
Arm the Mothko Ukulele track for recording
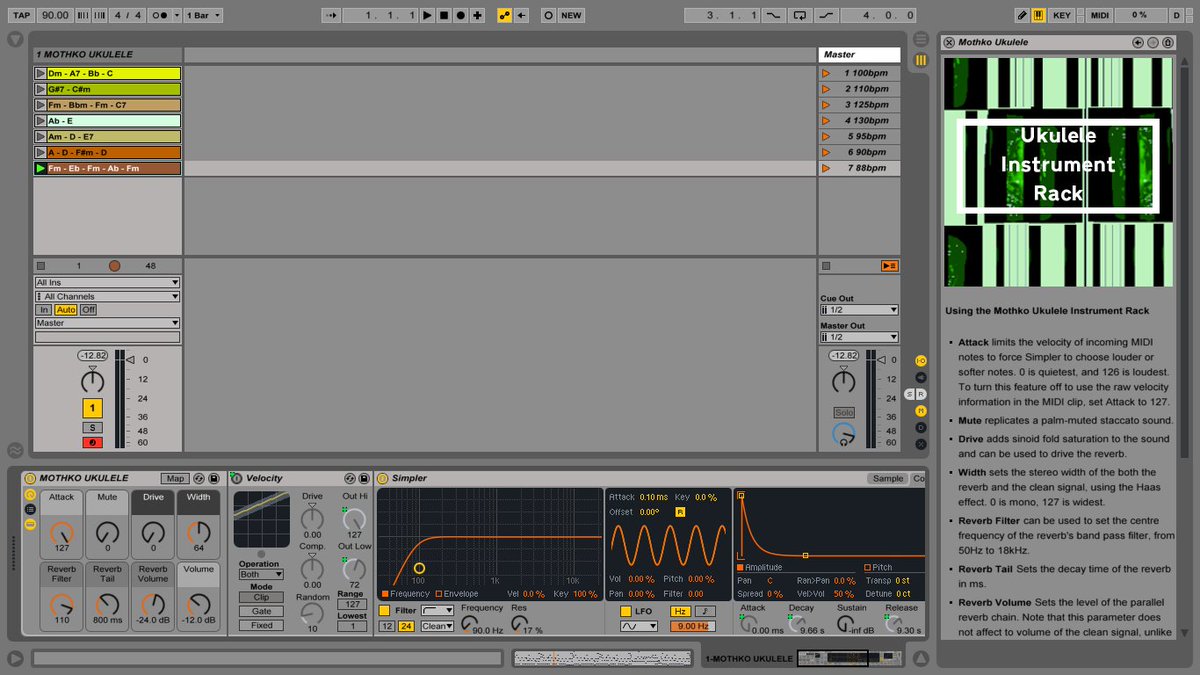coord(92,442)
